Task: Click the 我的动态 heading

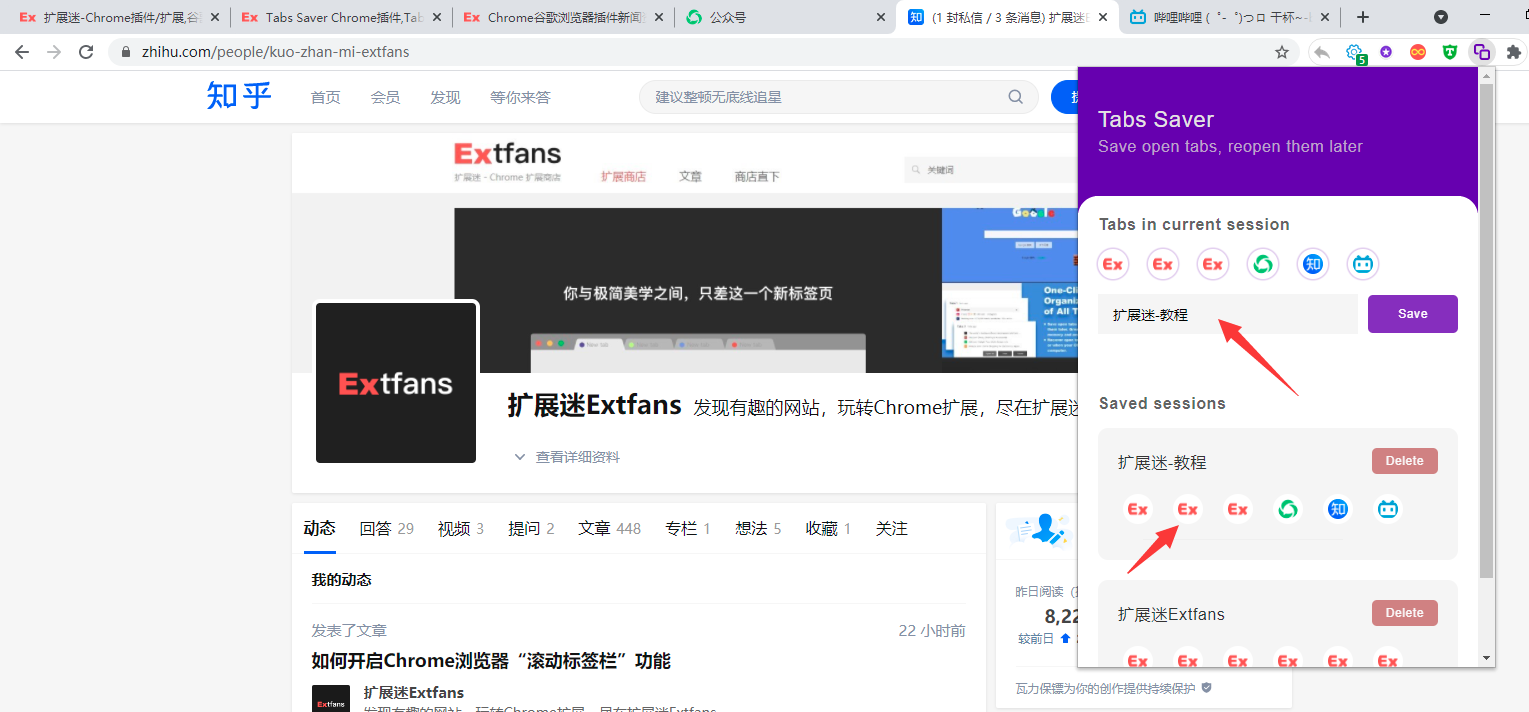Action: point(341,580)
